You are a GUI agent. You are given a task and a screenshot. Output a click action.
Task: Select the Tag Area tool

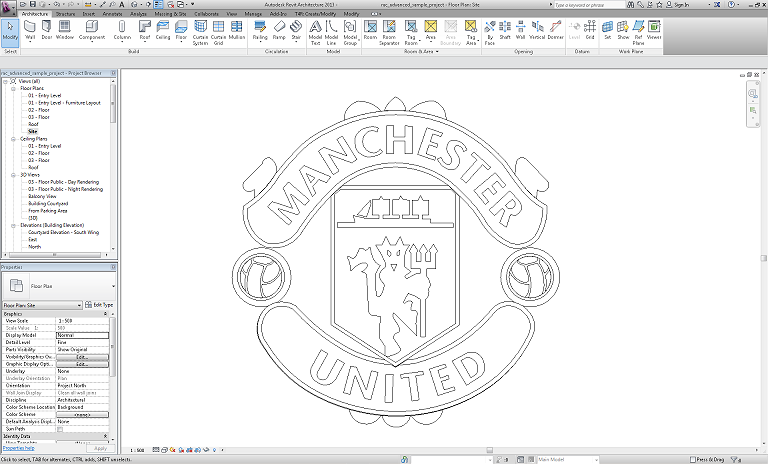click(x=471, y=33)
